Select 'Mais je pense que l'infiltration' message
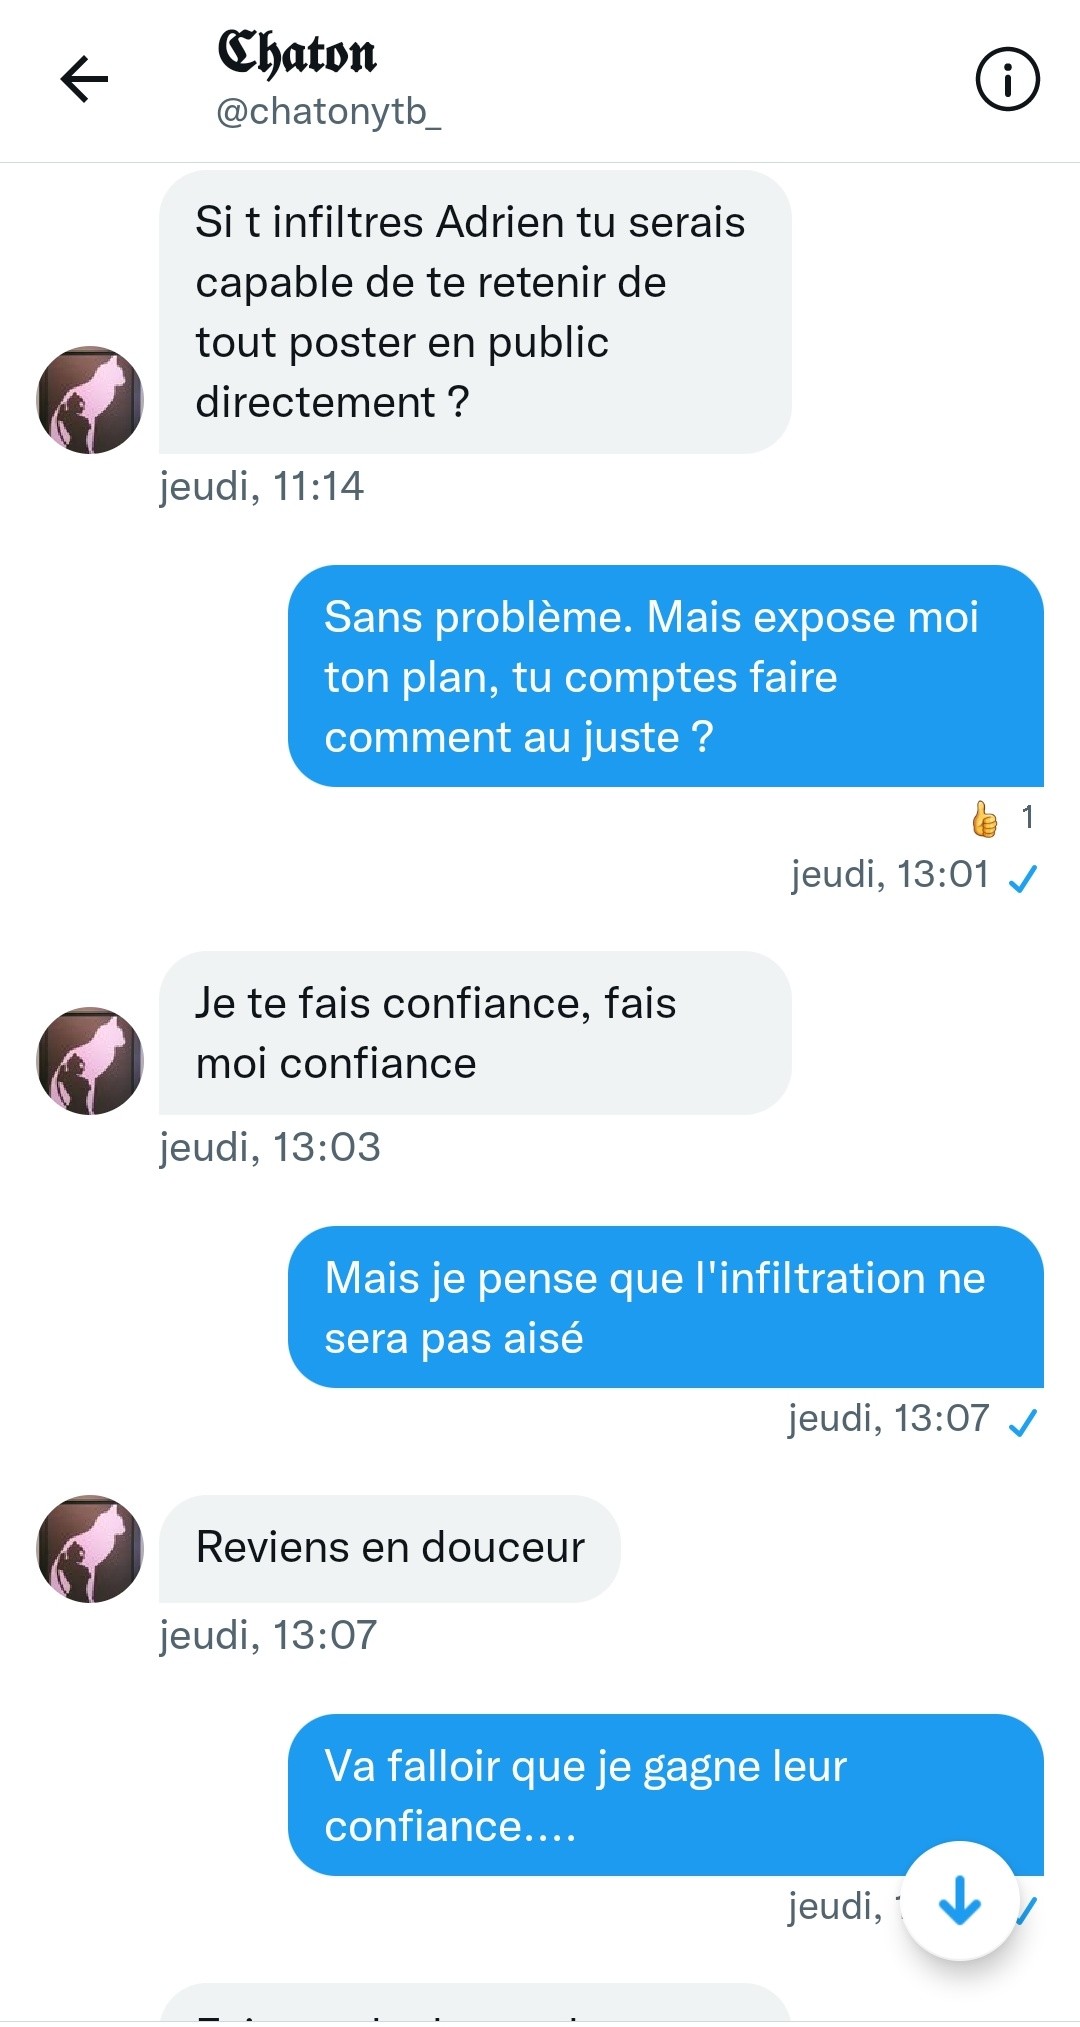Image resolution: width=1080 pixels, height=2027 pixels. click(666, 1307)
